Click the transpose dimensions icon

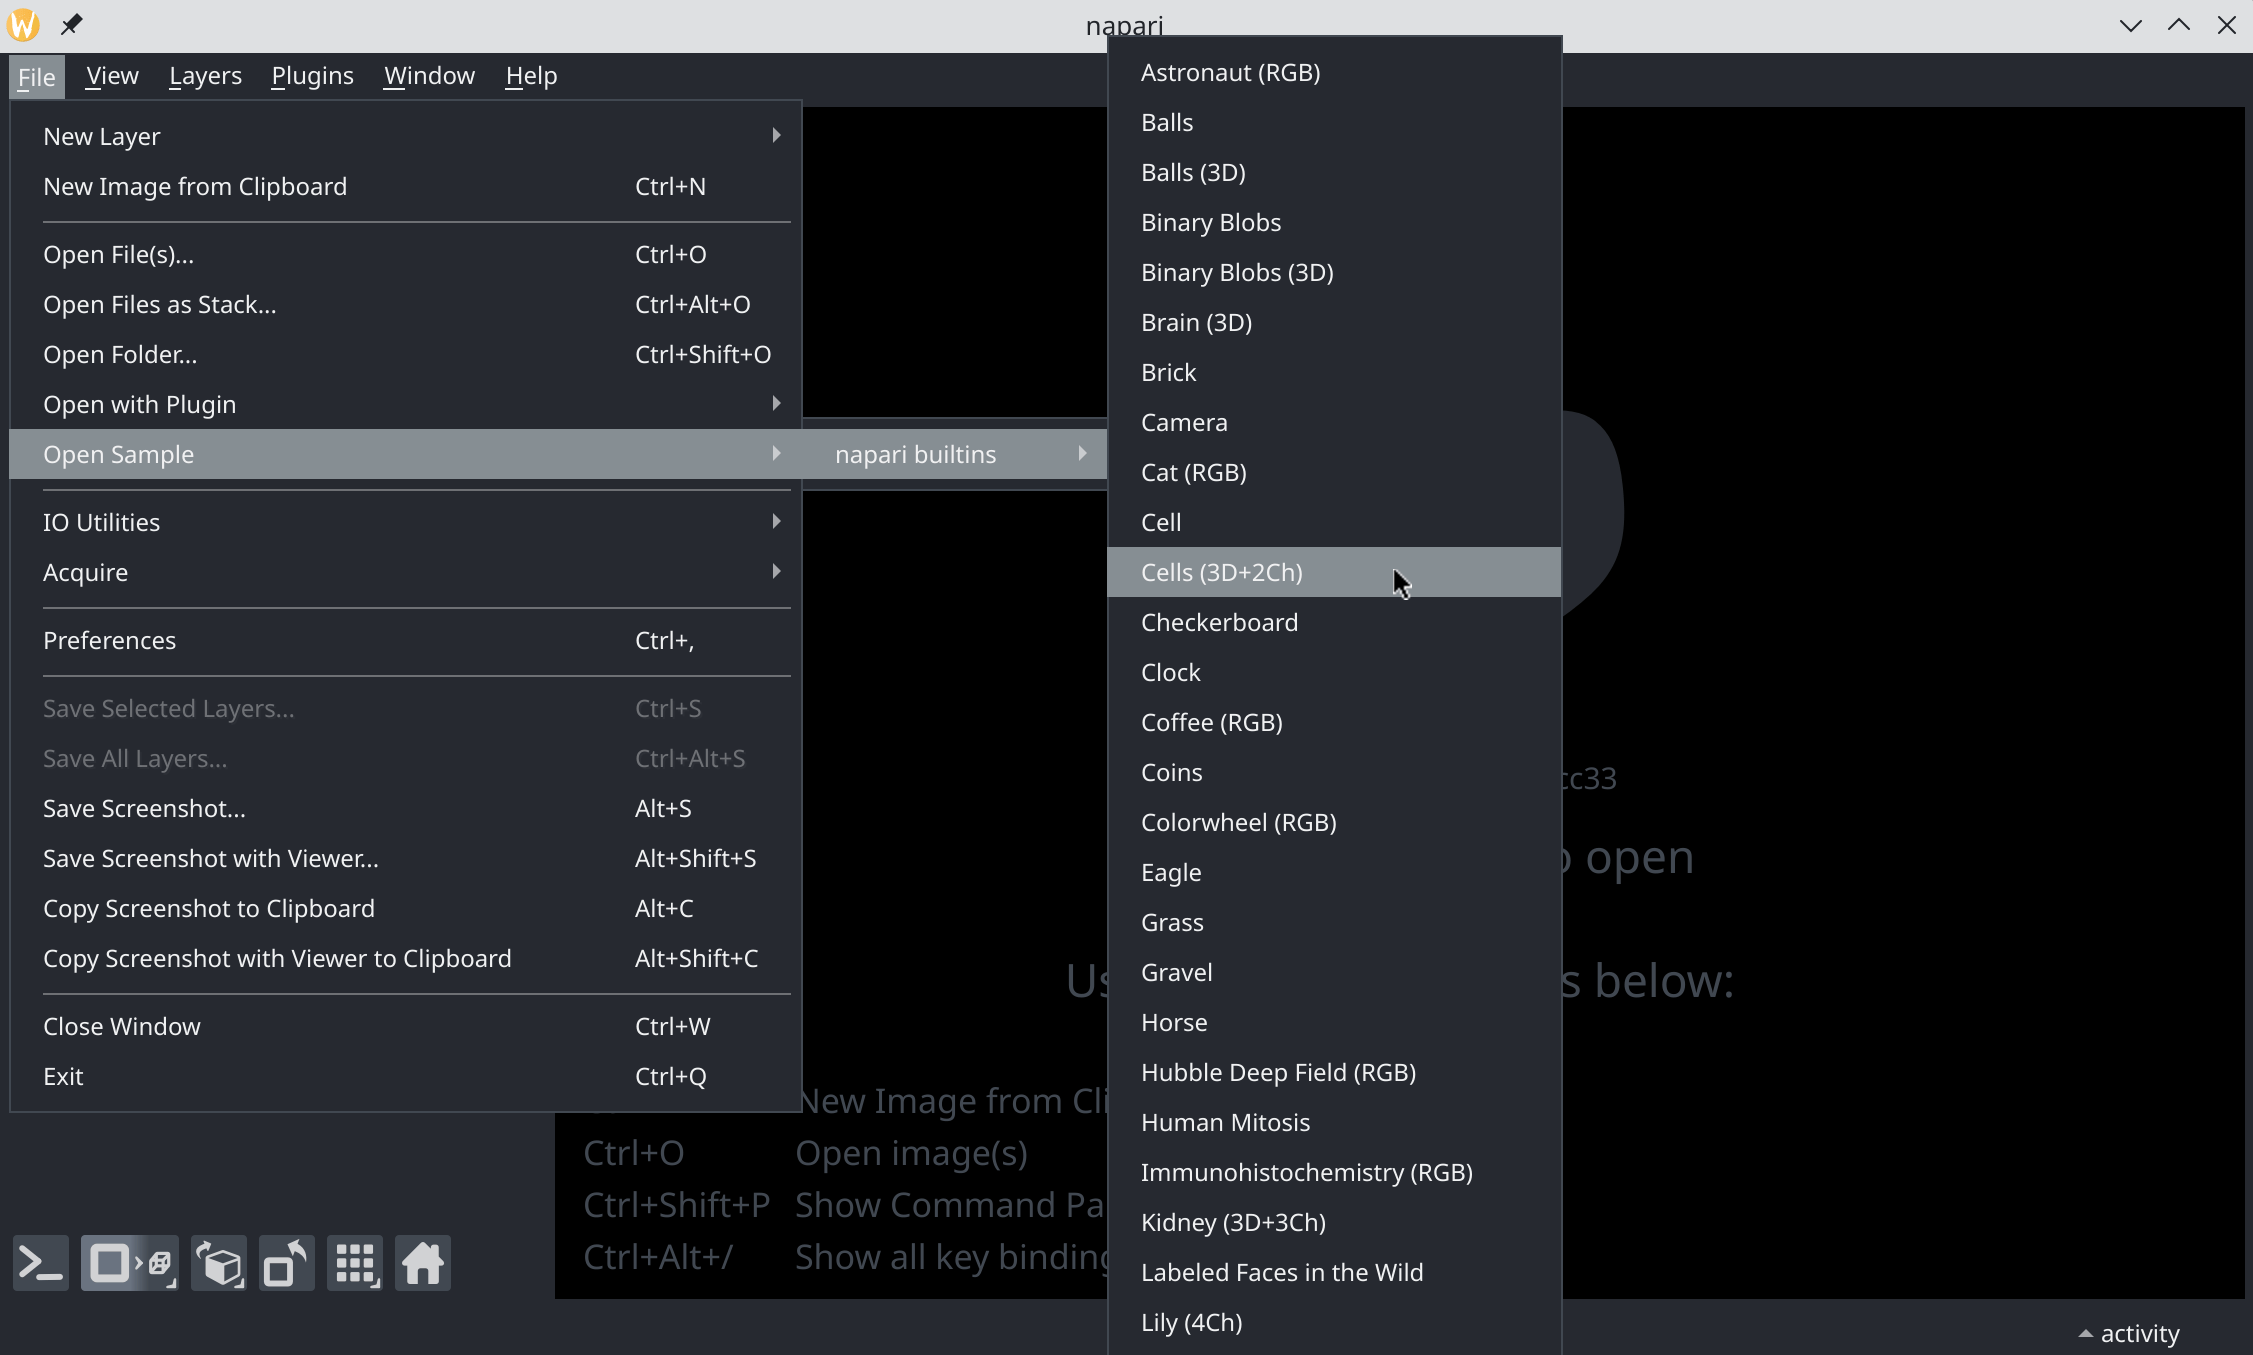click(286, 1263)
